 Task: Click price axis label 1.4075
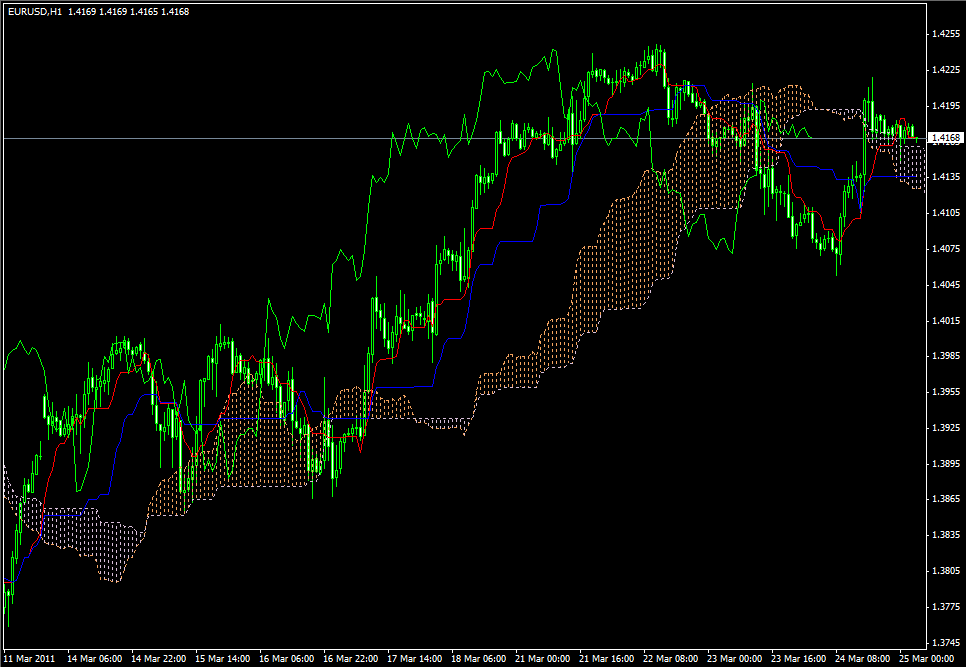[946, 249]
